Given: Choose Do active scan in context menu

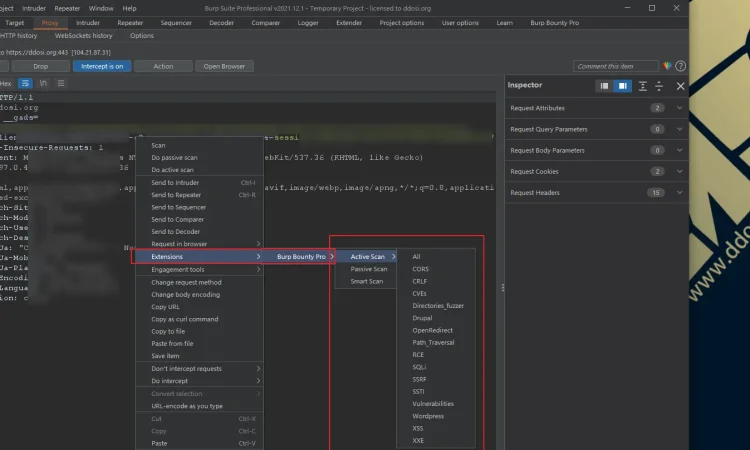Looking at the screenshot, I should click(x=199, y=170).
